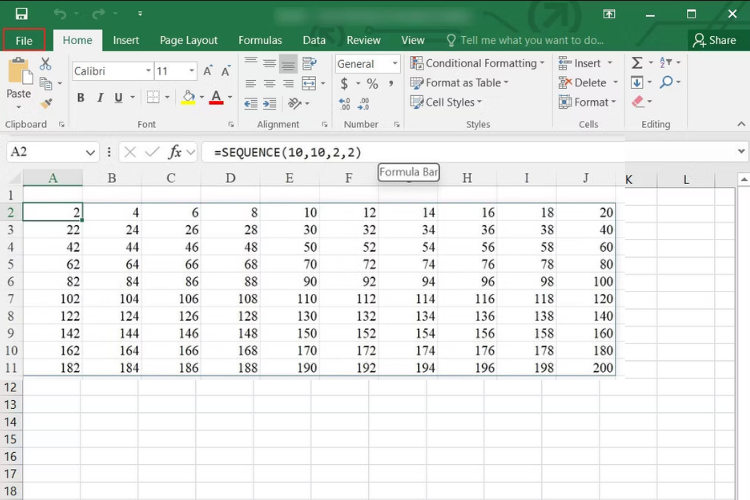Apply Accounting dollar format
This screenshot has width=750, height=500.
(344, 84)
